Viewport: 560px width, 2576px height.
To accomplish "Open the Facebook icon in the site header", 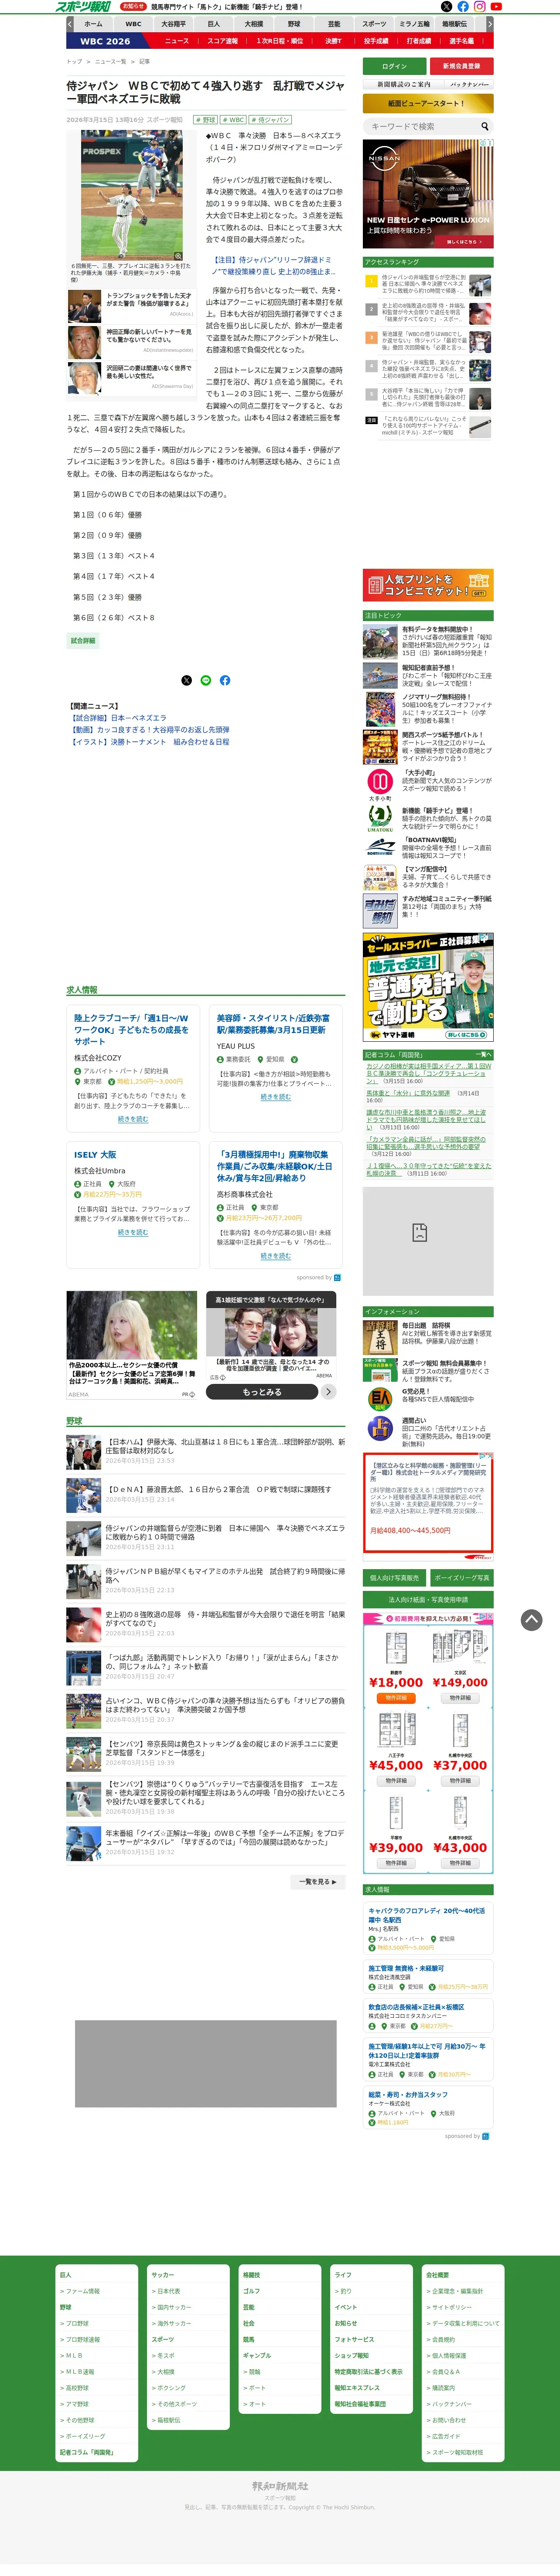I will [463, 7].
